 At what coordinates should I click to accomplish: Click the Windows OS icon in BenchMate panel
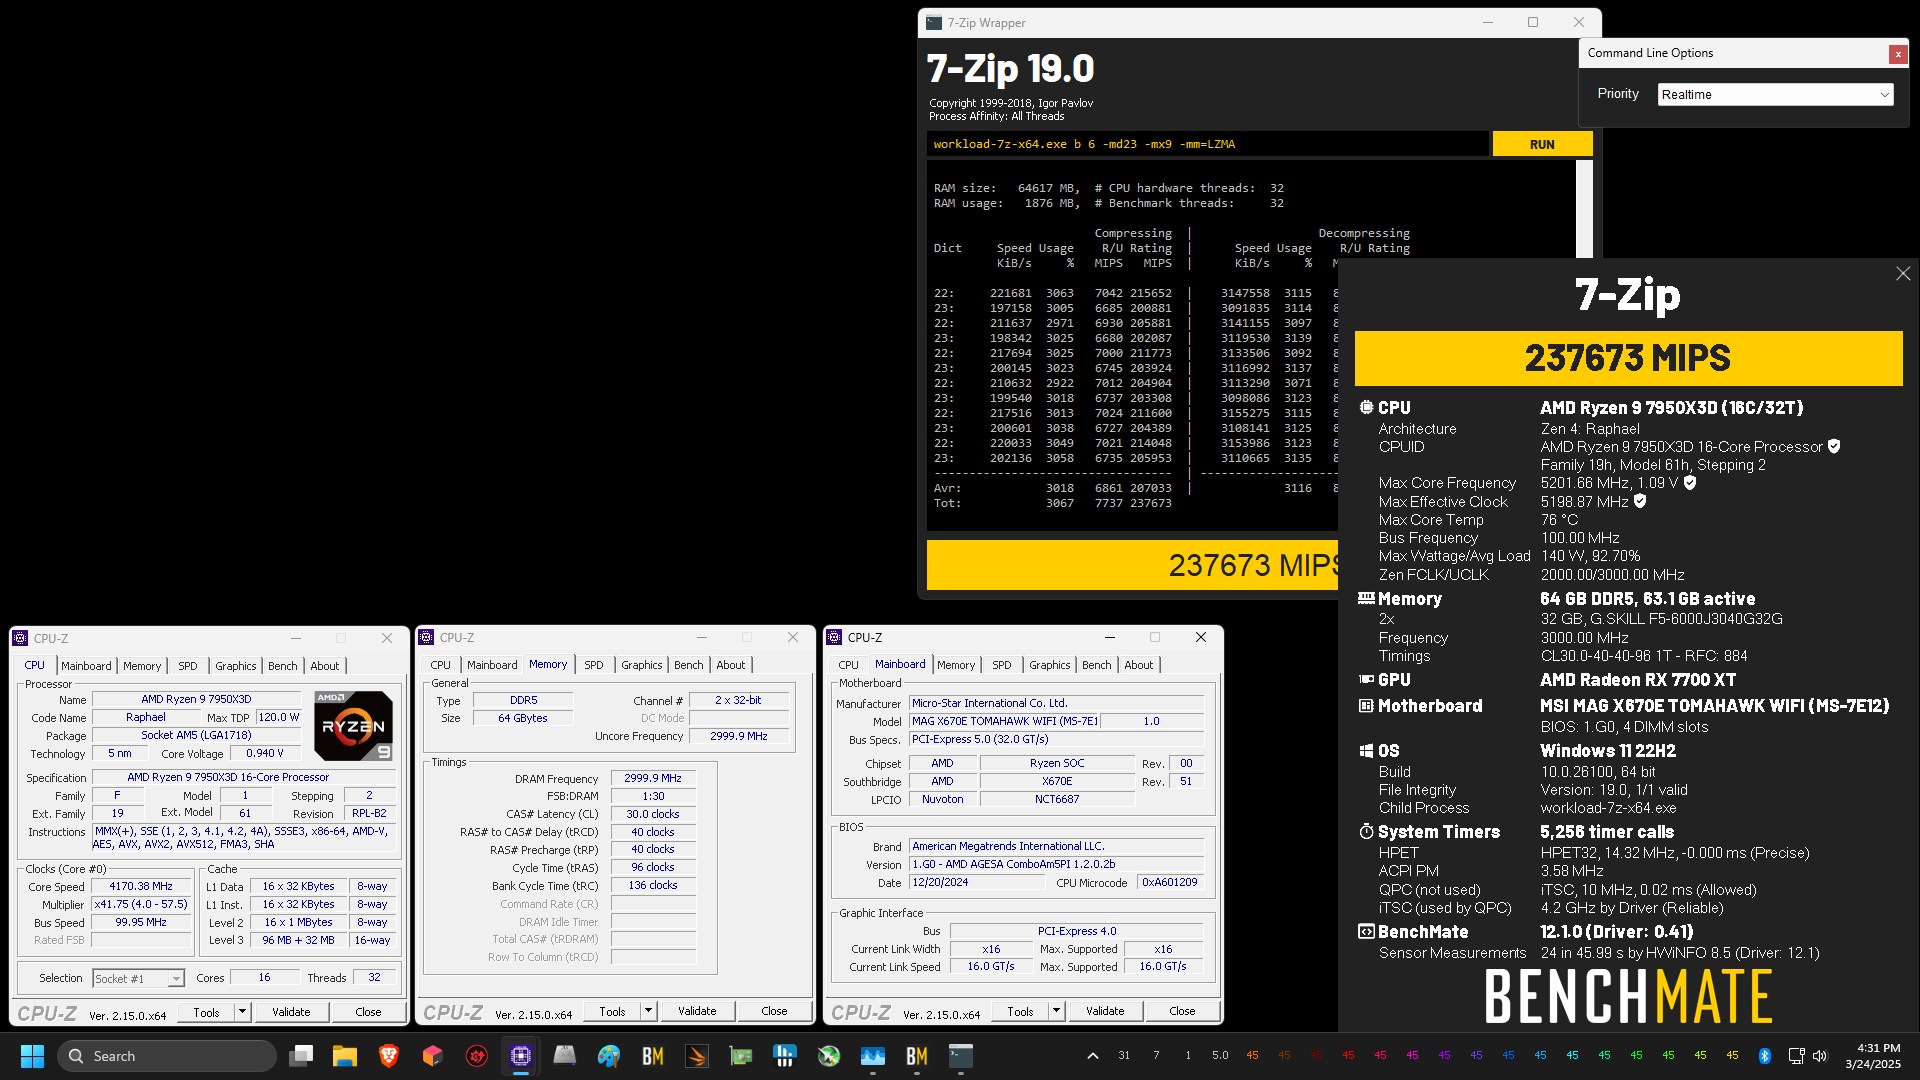pos(1366,751)
